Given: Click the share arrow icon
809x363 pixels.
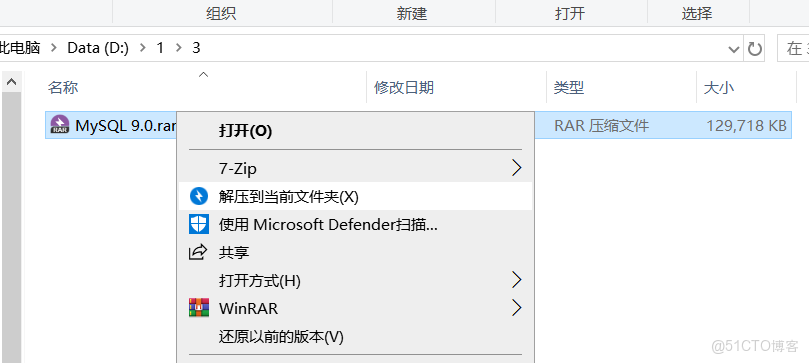Looking at the screenshot, I should [x=199, y=252].
